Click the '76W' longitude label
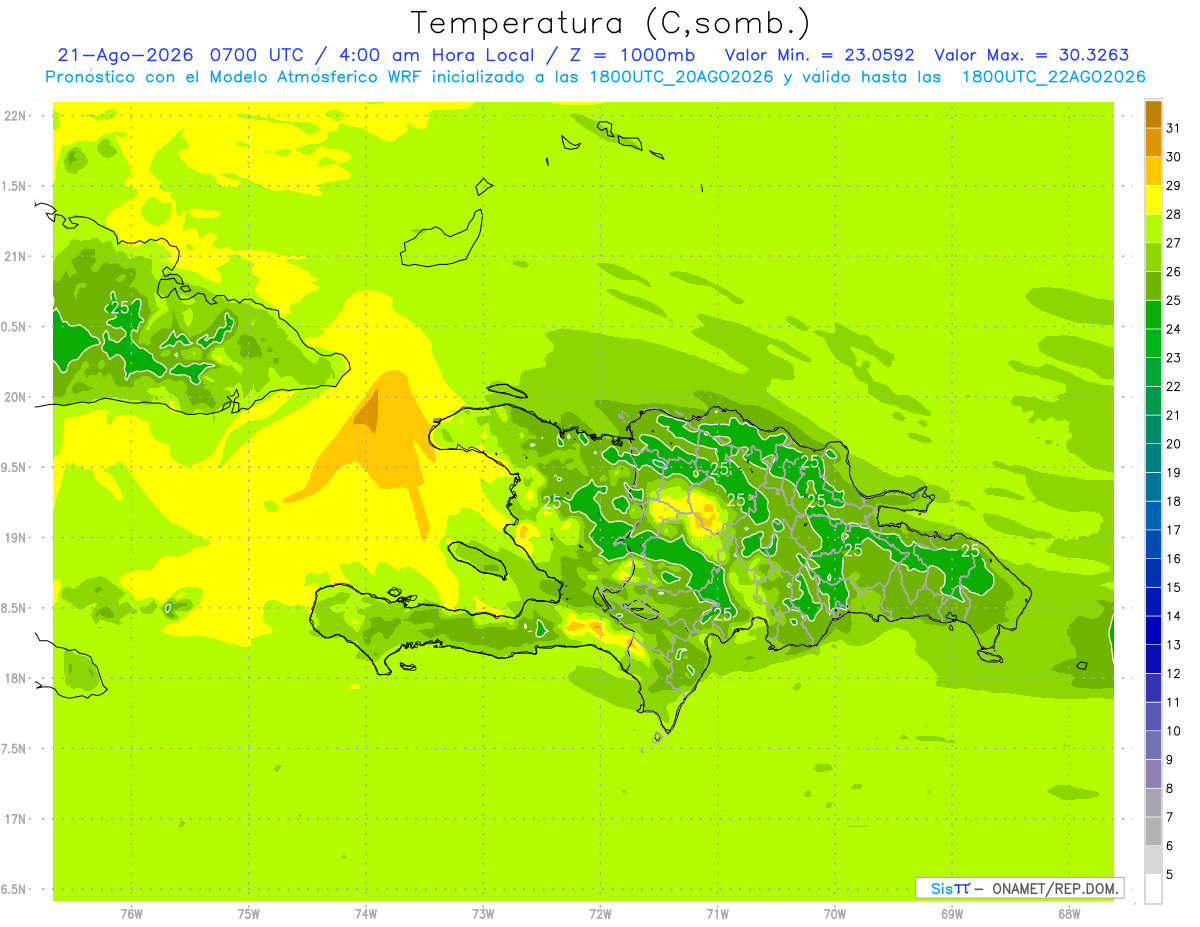Image resolution: width=1200 pixels, height=927 pixels. (x=131, y=914)
